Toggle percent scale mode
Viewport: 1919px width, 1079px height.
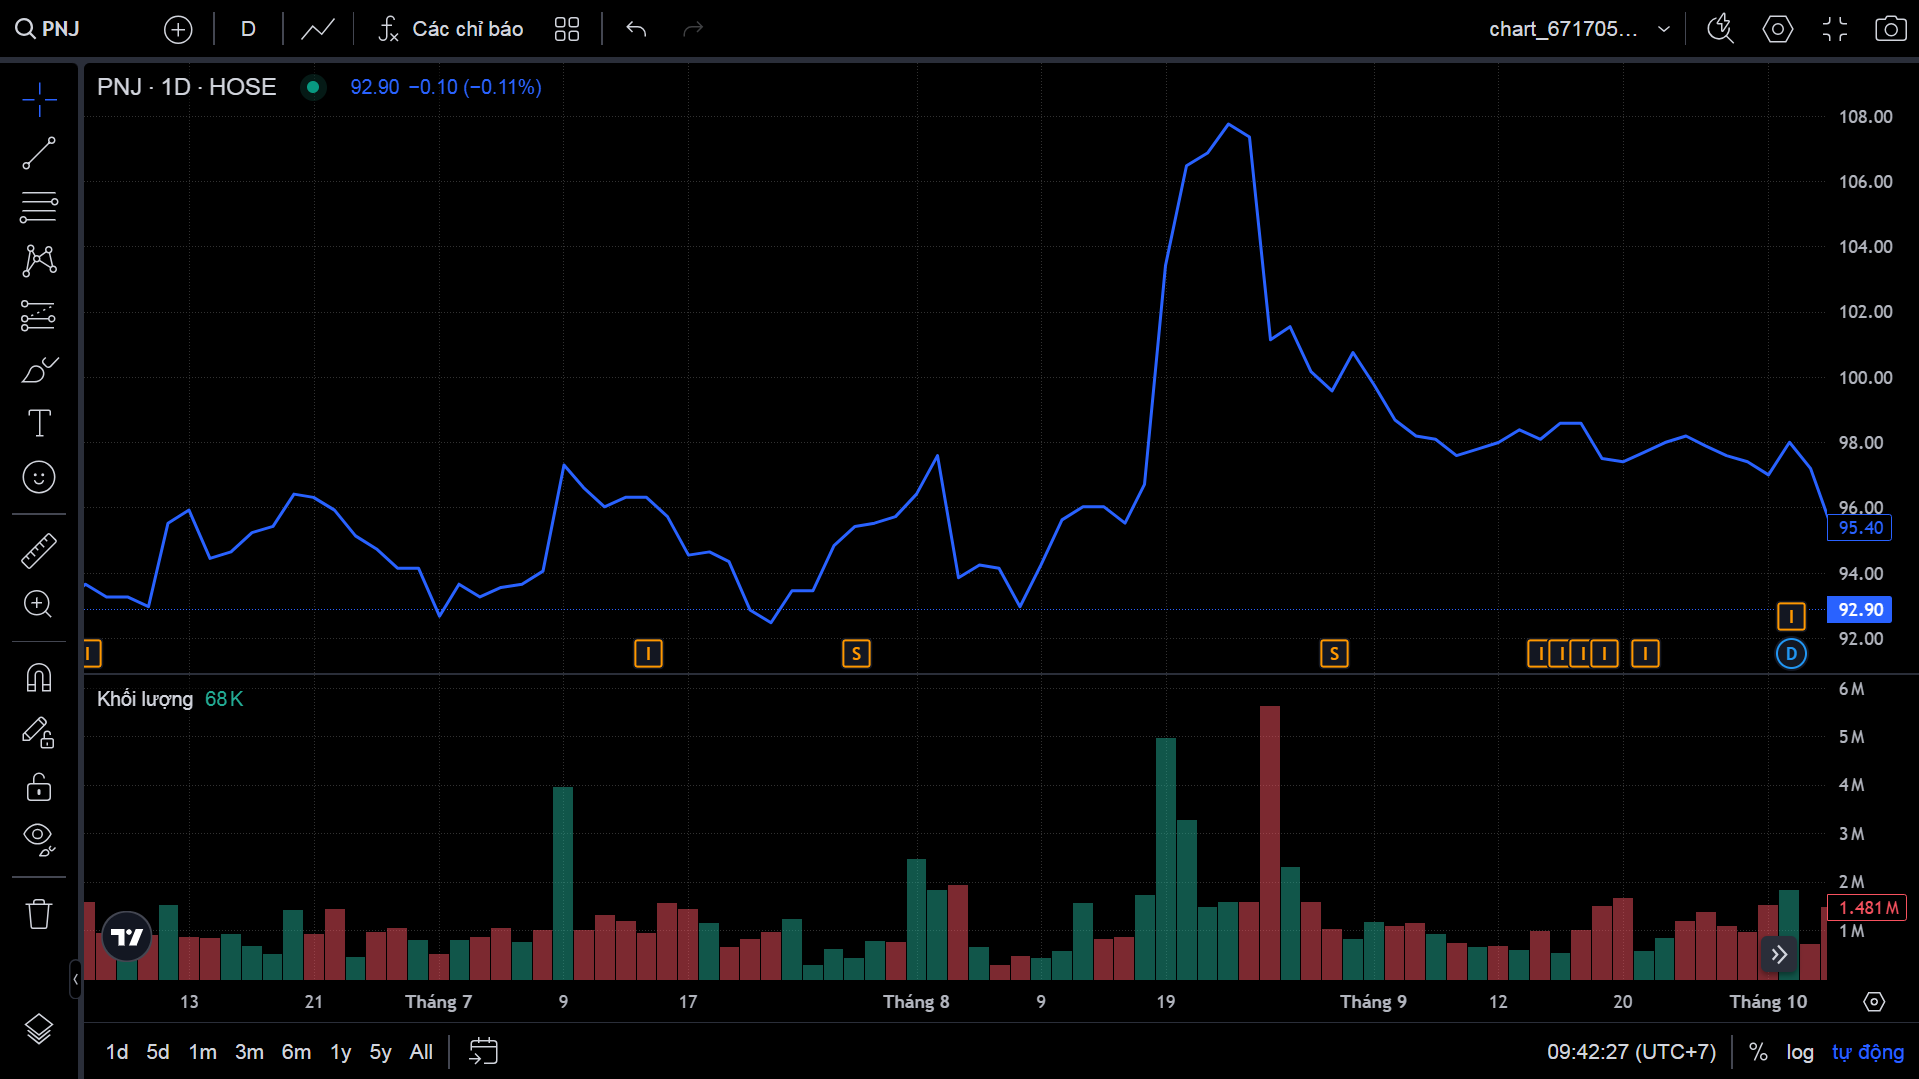point(1758,1052)
